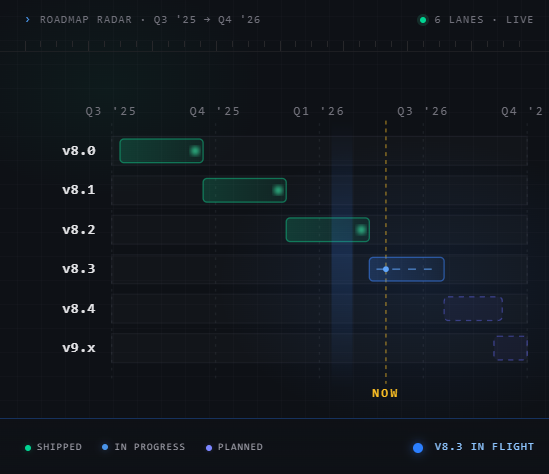The image size is (549, 474).
Task: Select the v8.2 lane label
Action: tap(79, 230)
